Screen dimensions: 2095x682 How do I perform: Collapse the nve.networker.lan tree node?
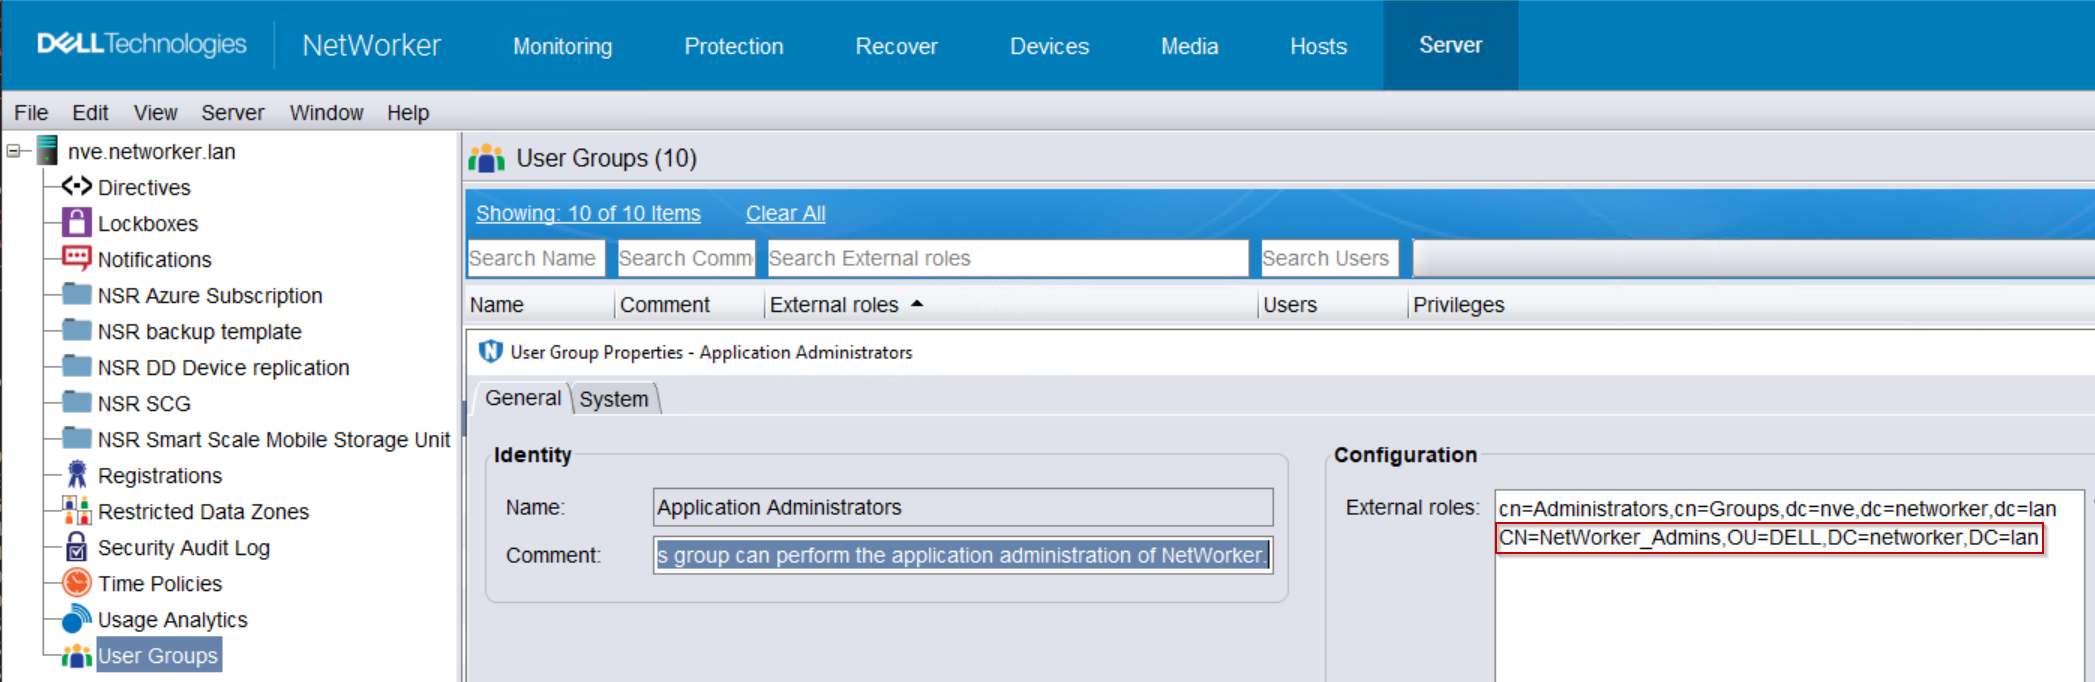click(13, 151)
